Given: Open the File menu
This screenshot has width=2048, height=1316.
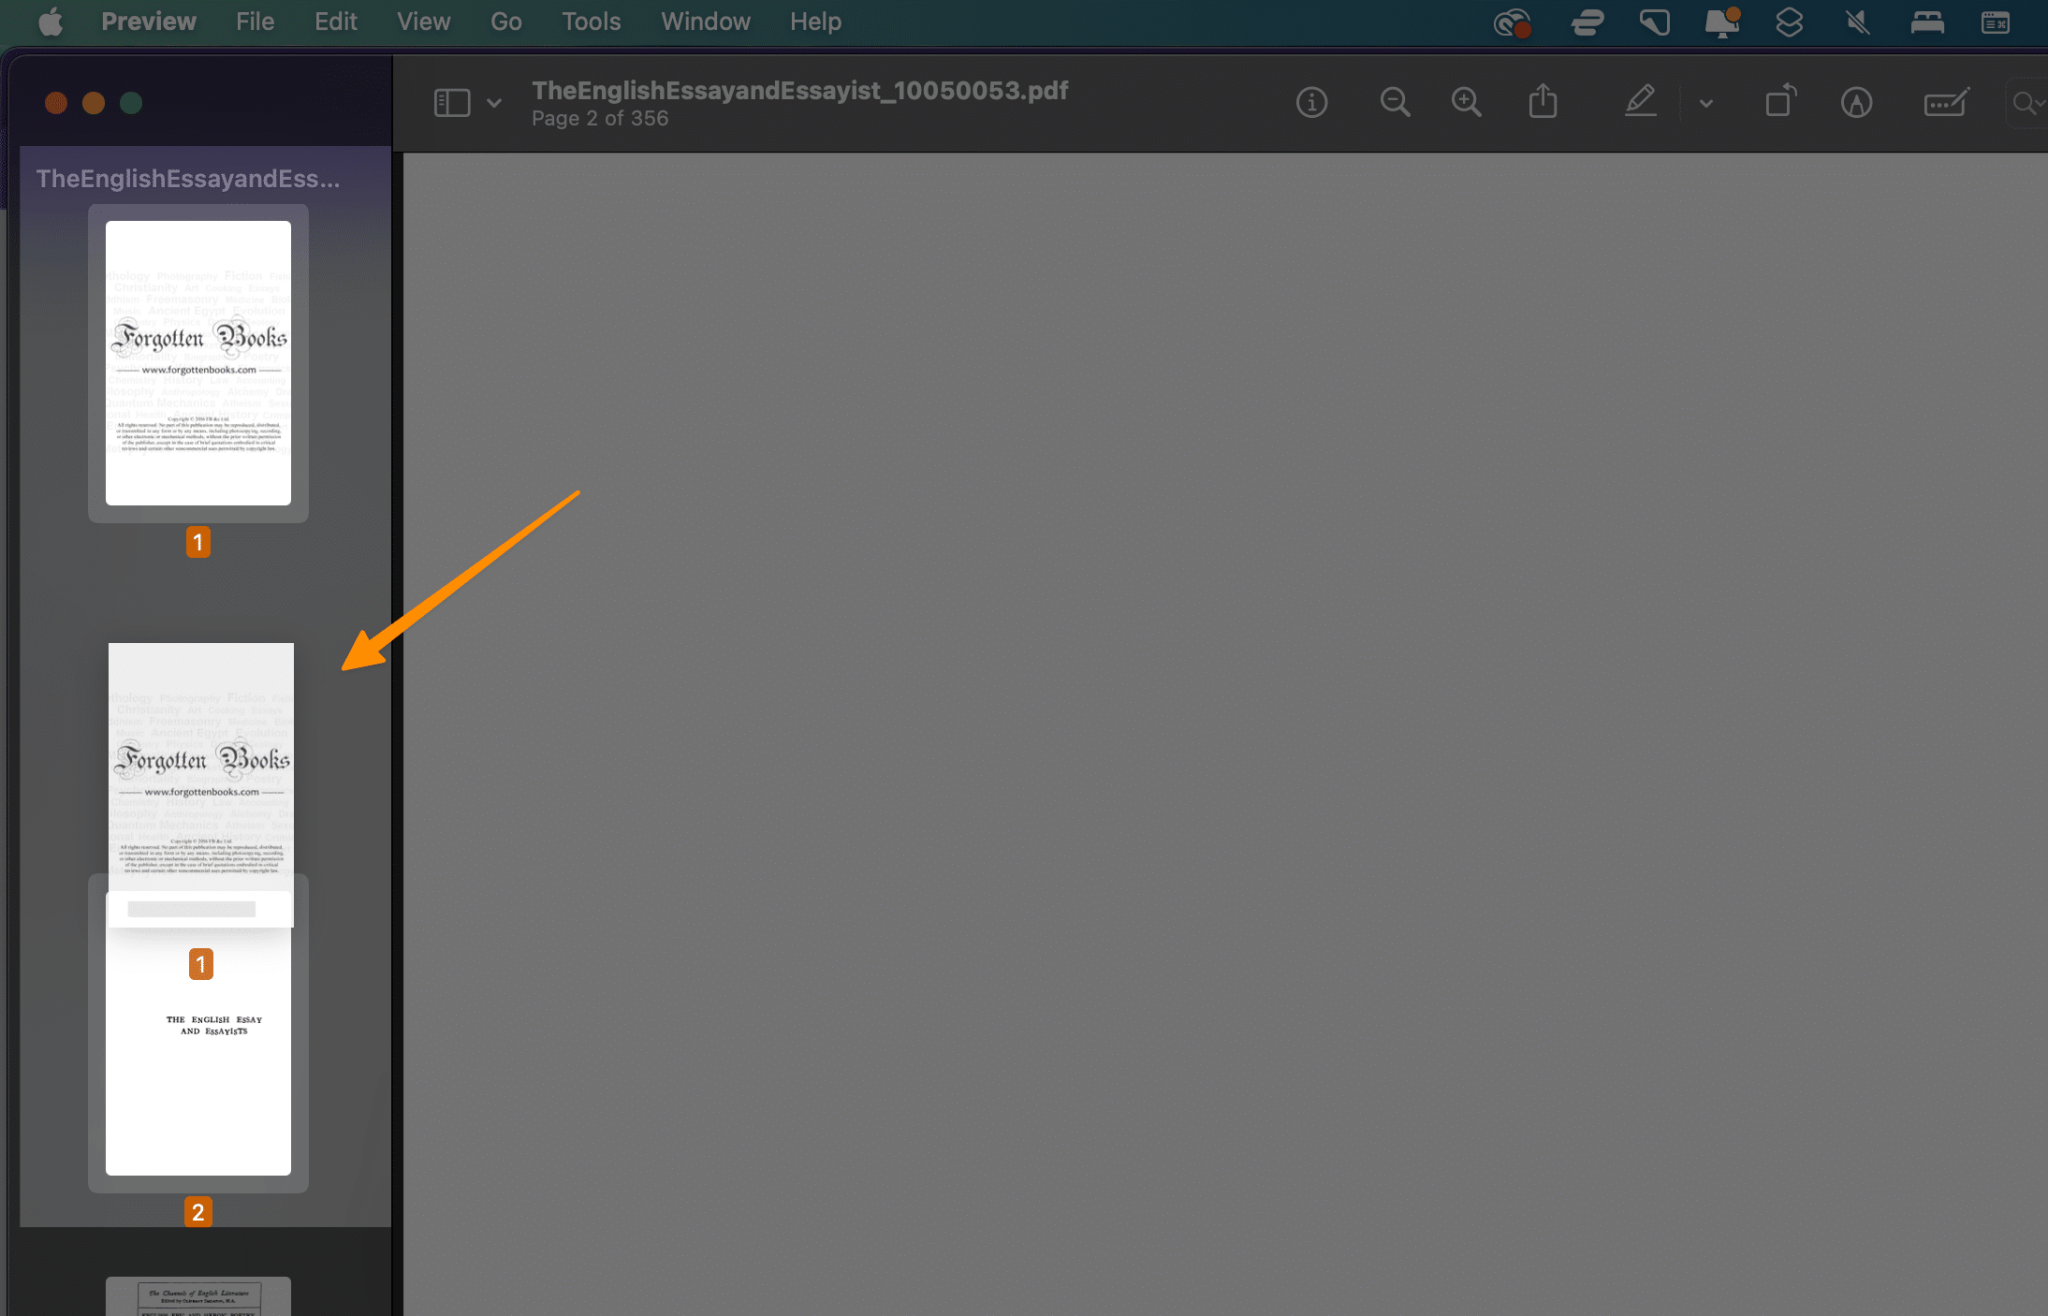Looking at the screenshot, I should tap(255, 21).
